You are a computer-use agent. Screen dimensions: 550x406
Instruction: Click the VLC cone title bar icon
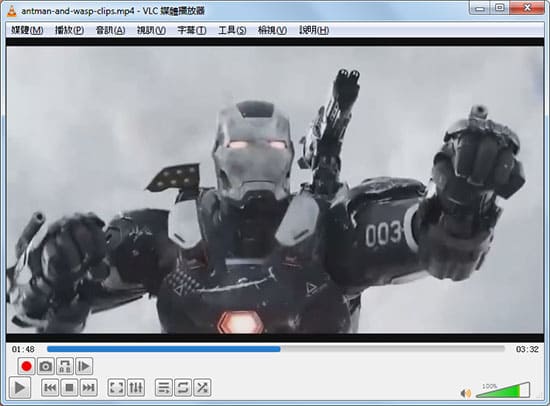(x=12, y=11)
